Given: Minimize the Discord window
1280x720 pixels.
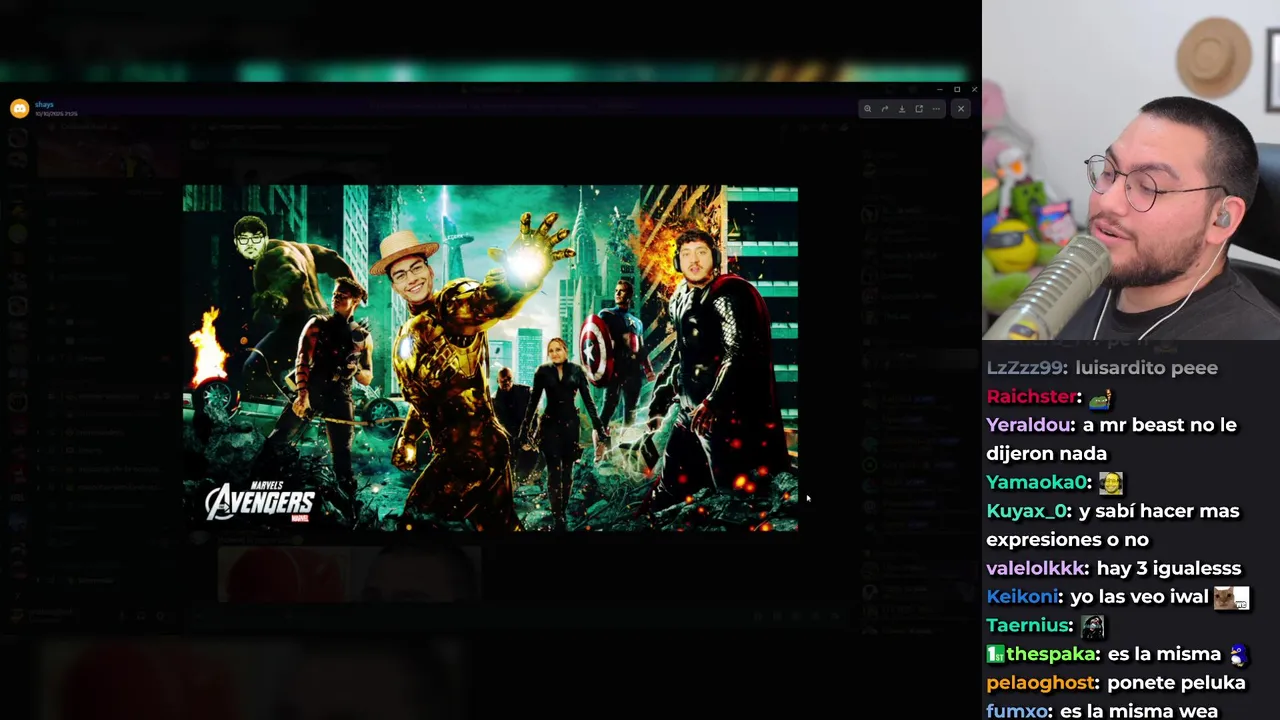Looking at the screenshot, I should [x=938, y=90].
